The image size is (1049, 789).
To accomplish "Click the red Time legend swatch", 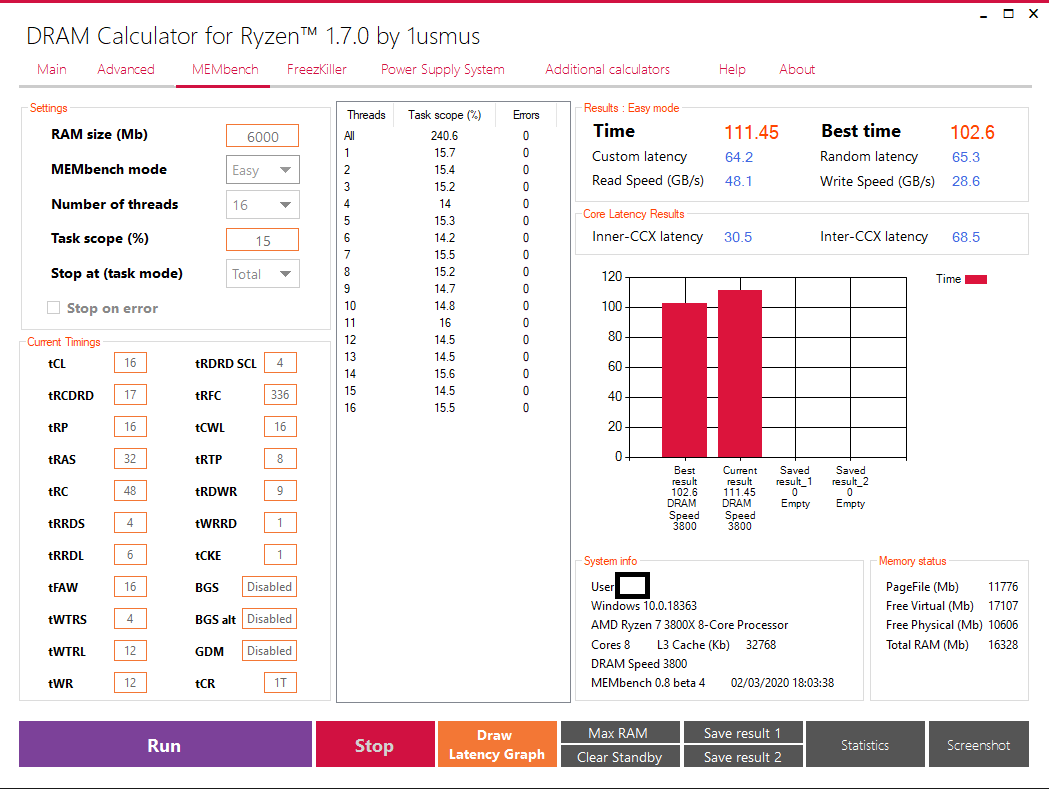I will tap(976, 279).
